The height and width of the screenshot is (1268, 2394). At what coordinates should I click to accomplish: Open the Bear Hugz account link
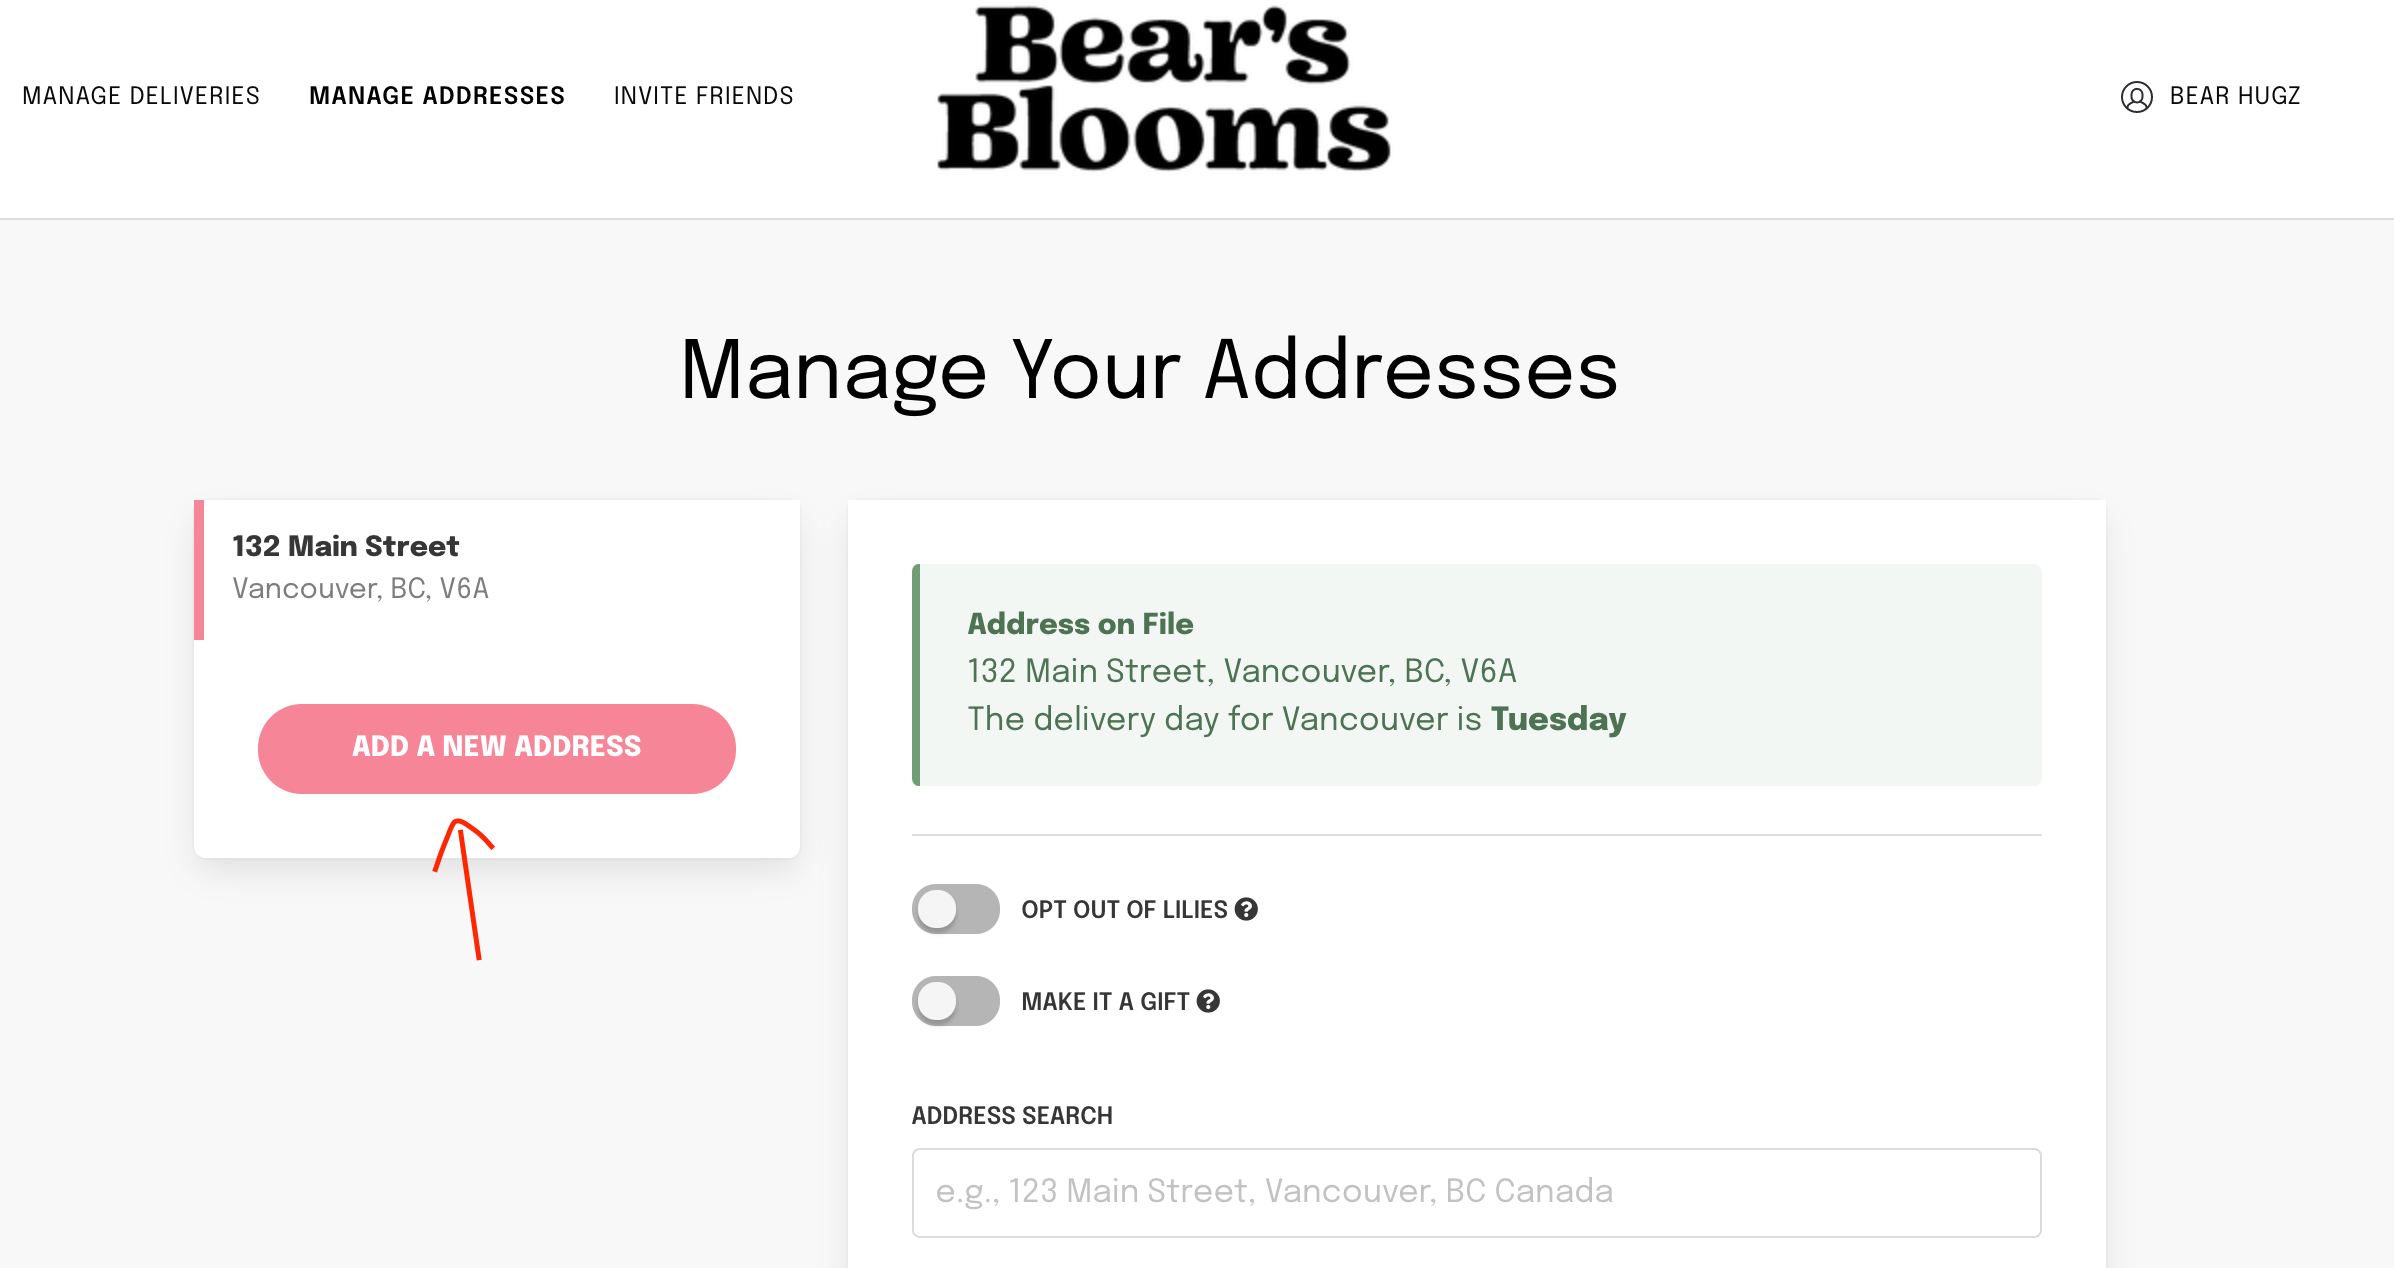2234,96
